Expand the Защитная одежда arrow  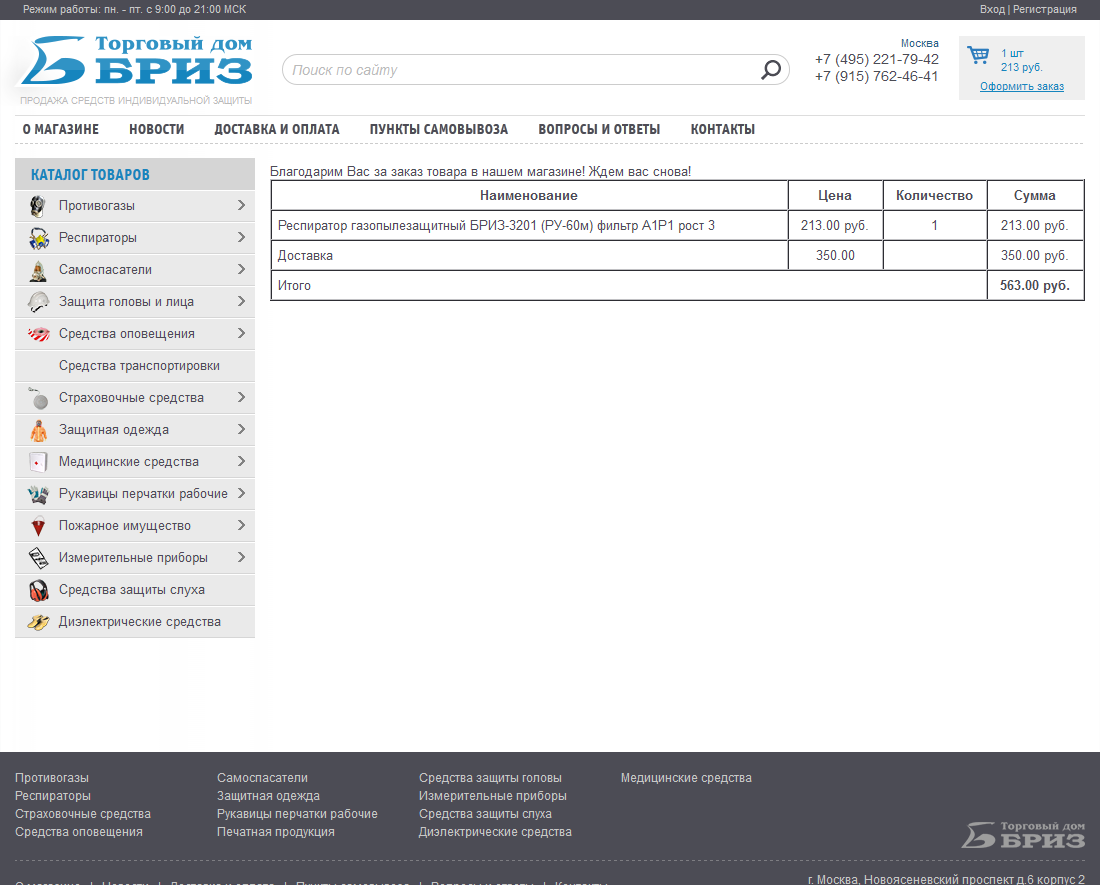[x=241, y=429]
